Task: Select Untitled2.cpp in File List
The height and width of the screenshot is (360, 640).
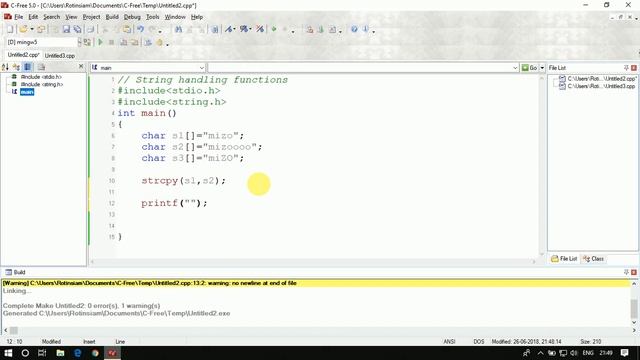Action: 602,78
